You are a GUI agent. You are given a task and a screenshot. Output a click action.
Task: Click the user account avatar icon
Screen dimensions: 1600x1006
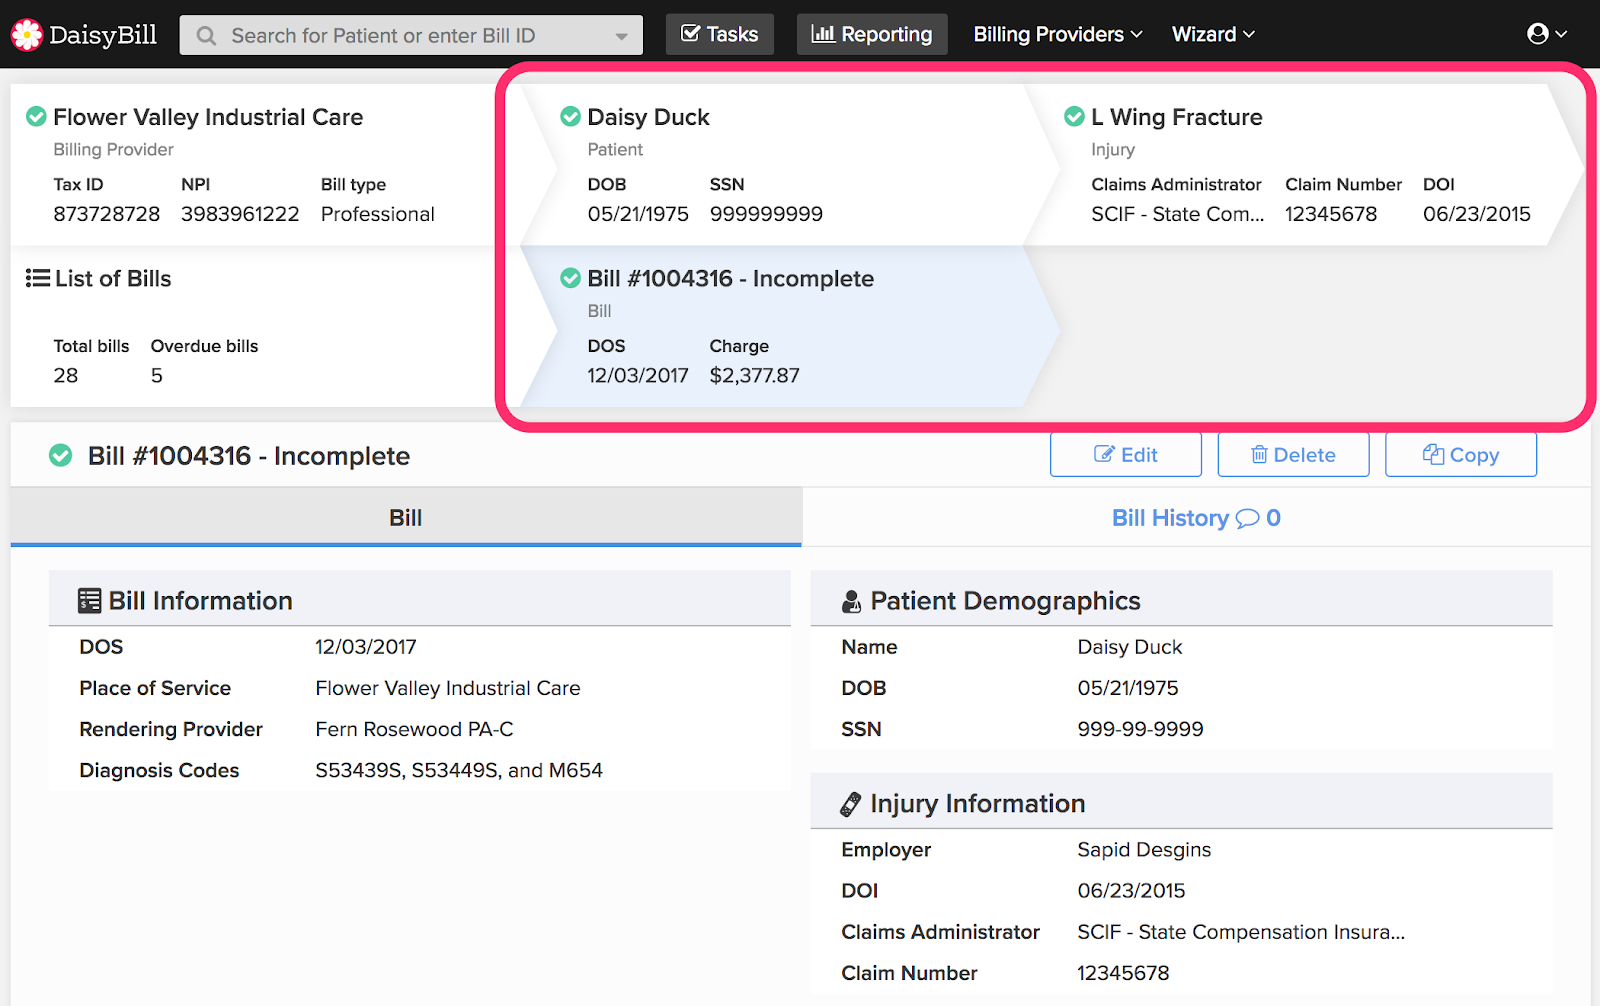coord(1538,34)
